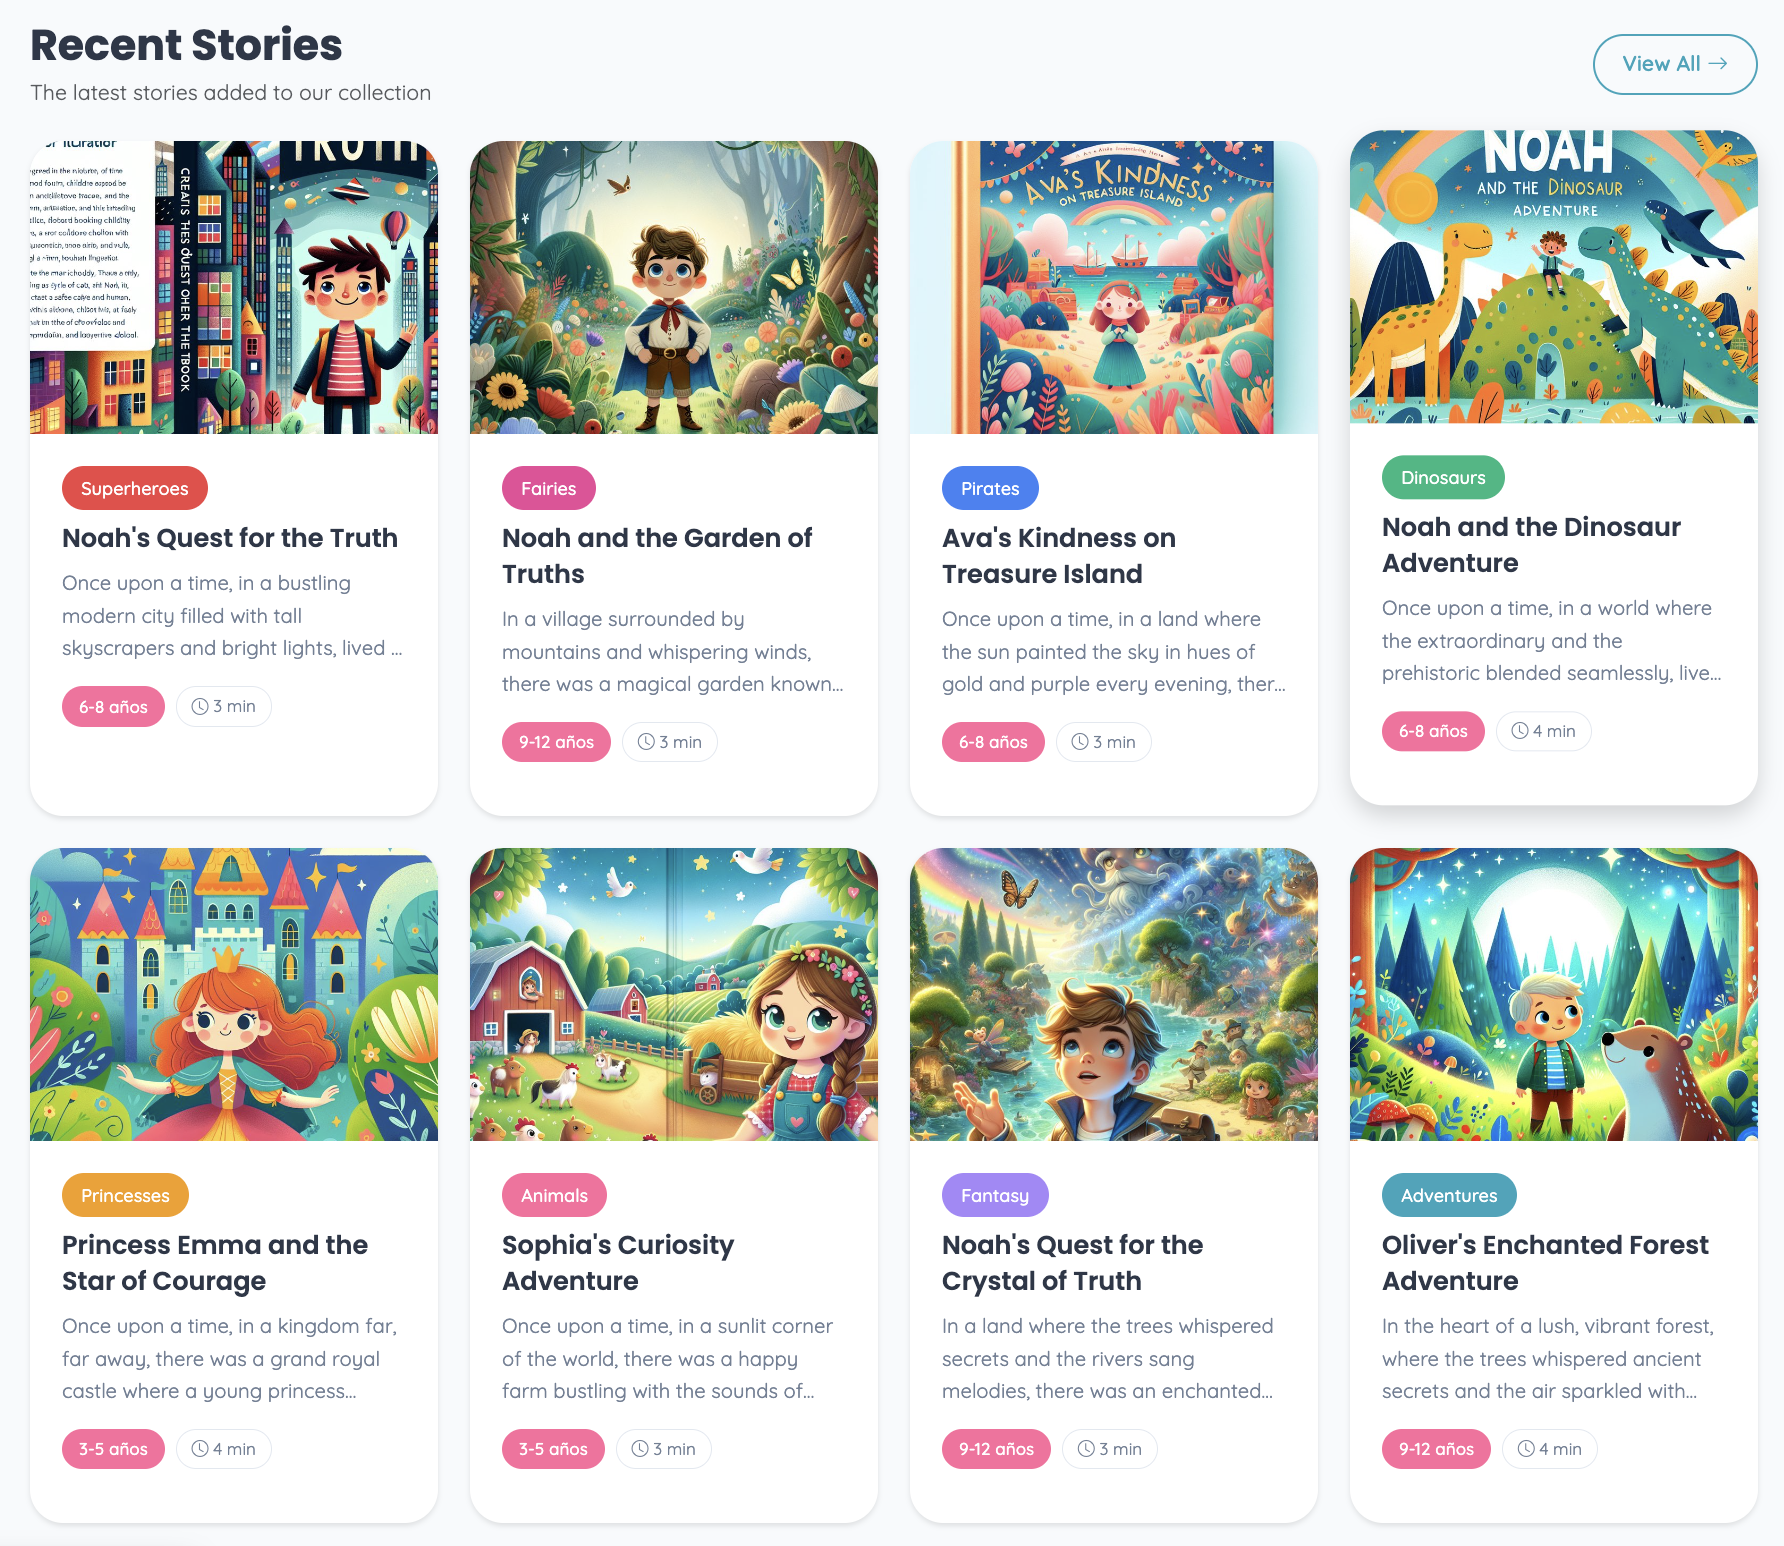The height and width of the screenshot is (1546, 1784).
Task: Click the 9-12 años badge on Fairies card
Action: tap(556, 742)
